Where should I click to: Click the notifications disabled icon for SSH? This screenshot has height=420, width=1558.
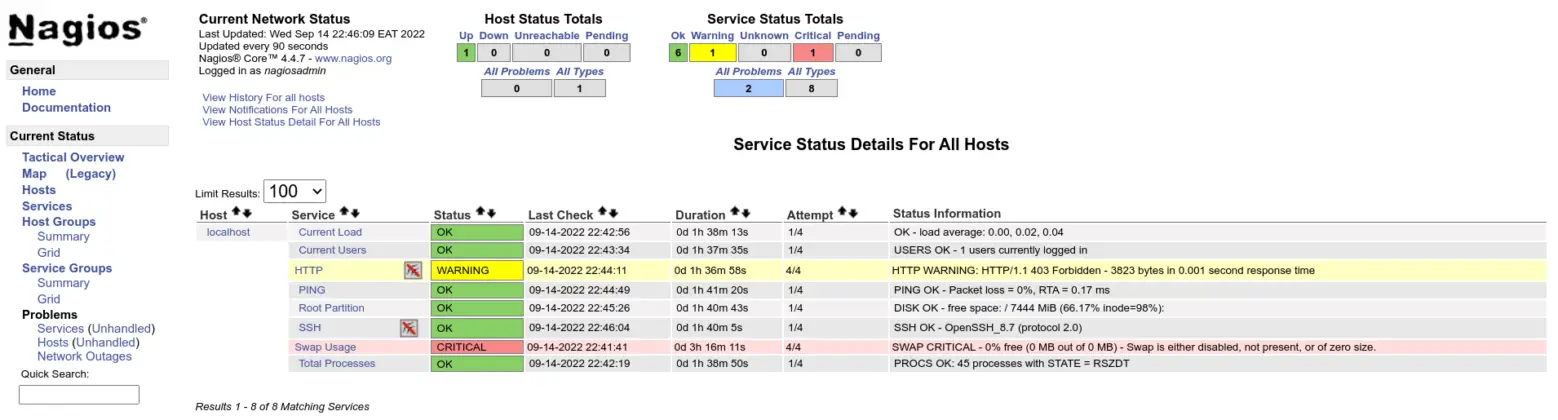coord(408,328)
